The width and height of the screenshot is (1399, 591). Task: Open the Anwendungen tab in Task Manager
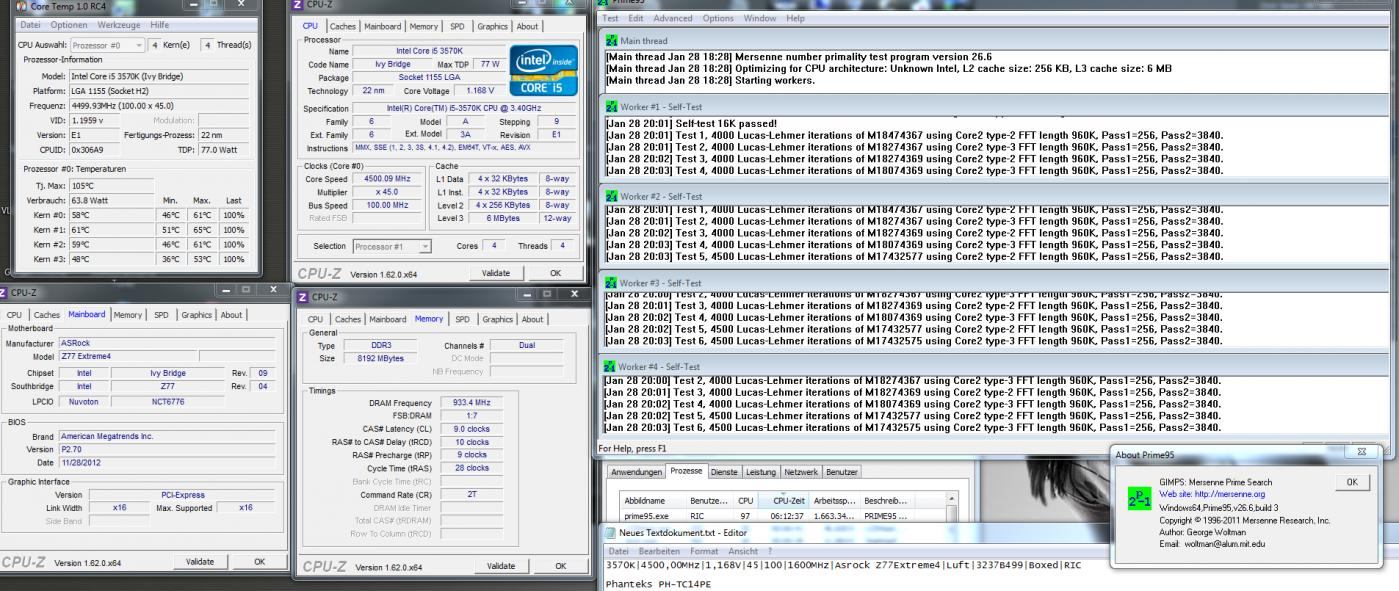[637, 472]
